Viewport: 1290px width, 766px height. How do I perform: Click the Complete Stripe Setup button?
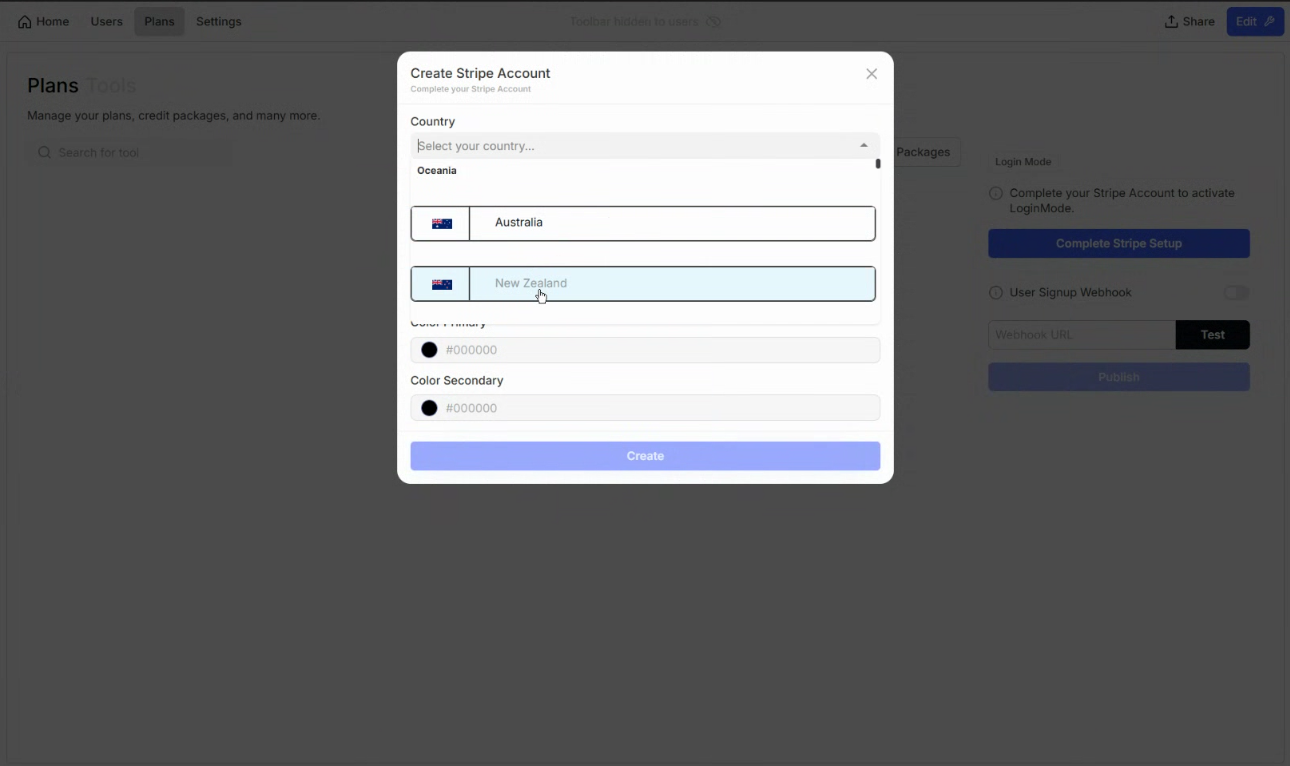pos(1118,244)
